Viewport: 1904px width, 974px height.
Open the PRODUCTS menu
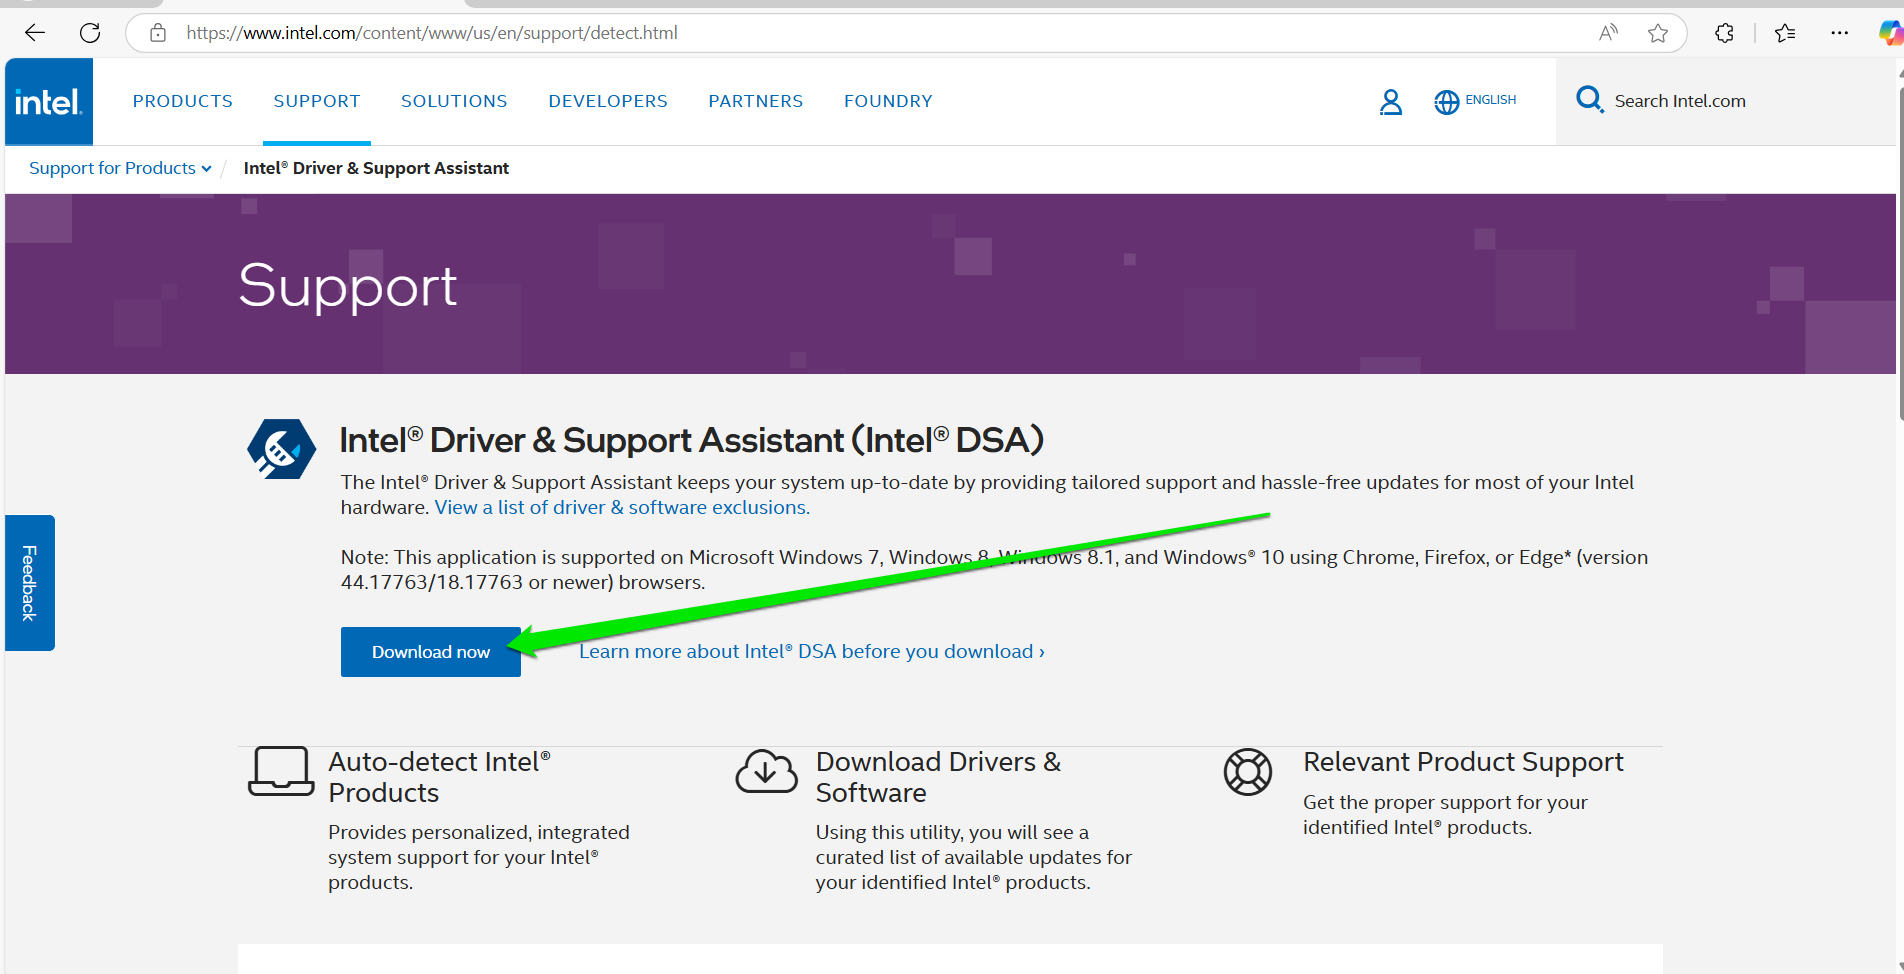click(183, 101)
